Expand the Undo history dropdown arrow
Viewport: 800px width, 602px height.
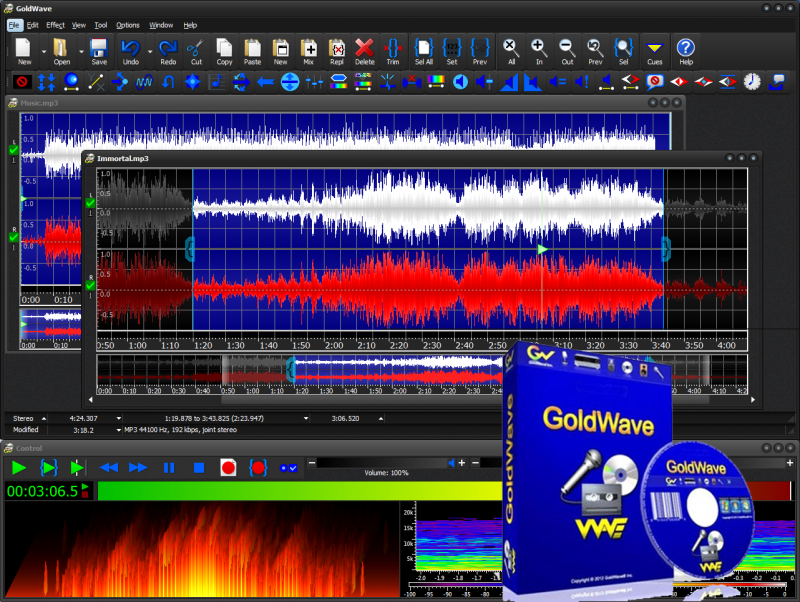[150, 50]
